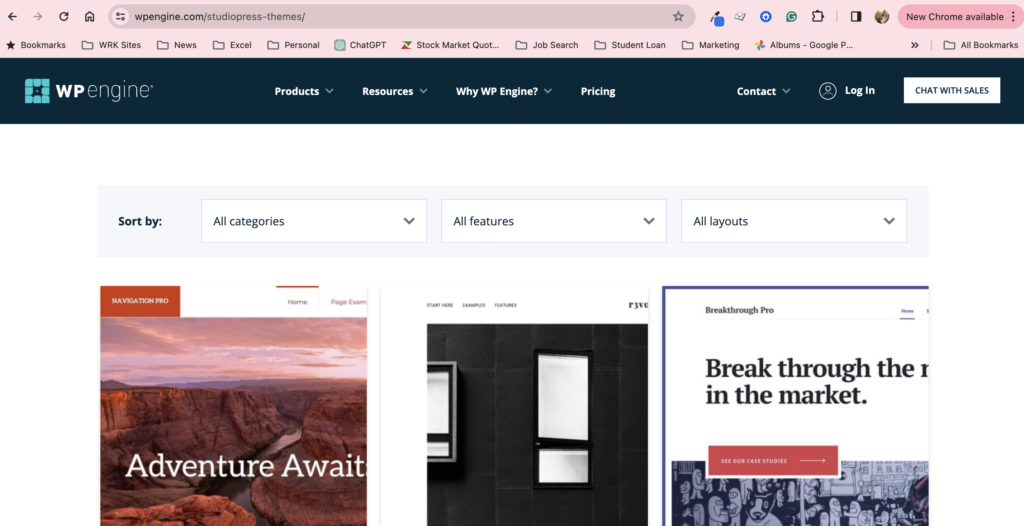The image size is (1024, 526).
Task: Click SEE OUR CASE STUDIES in Breakthrough preview
Action: (x=773, y=461)
